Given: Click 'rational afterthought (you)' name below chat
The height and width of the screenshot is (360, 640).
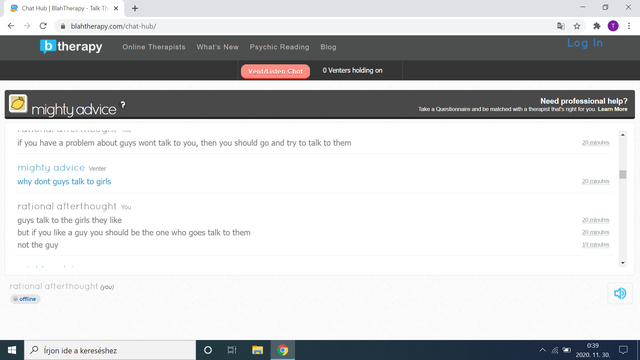Looking at the screenshot, I should (x=62, y=287).
